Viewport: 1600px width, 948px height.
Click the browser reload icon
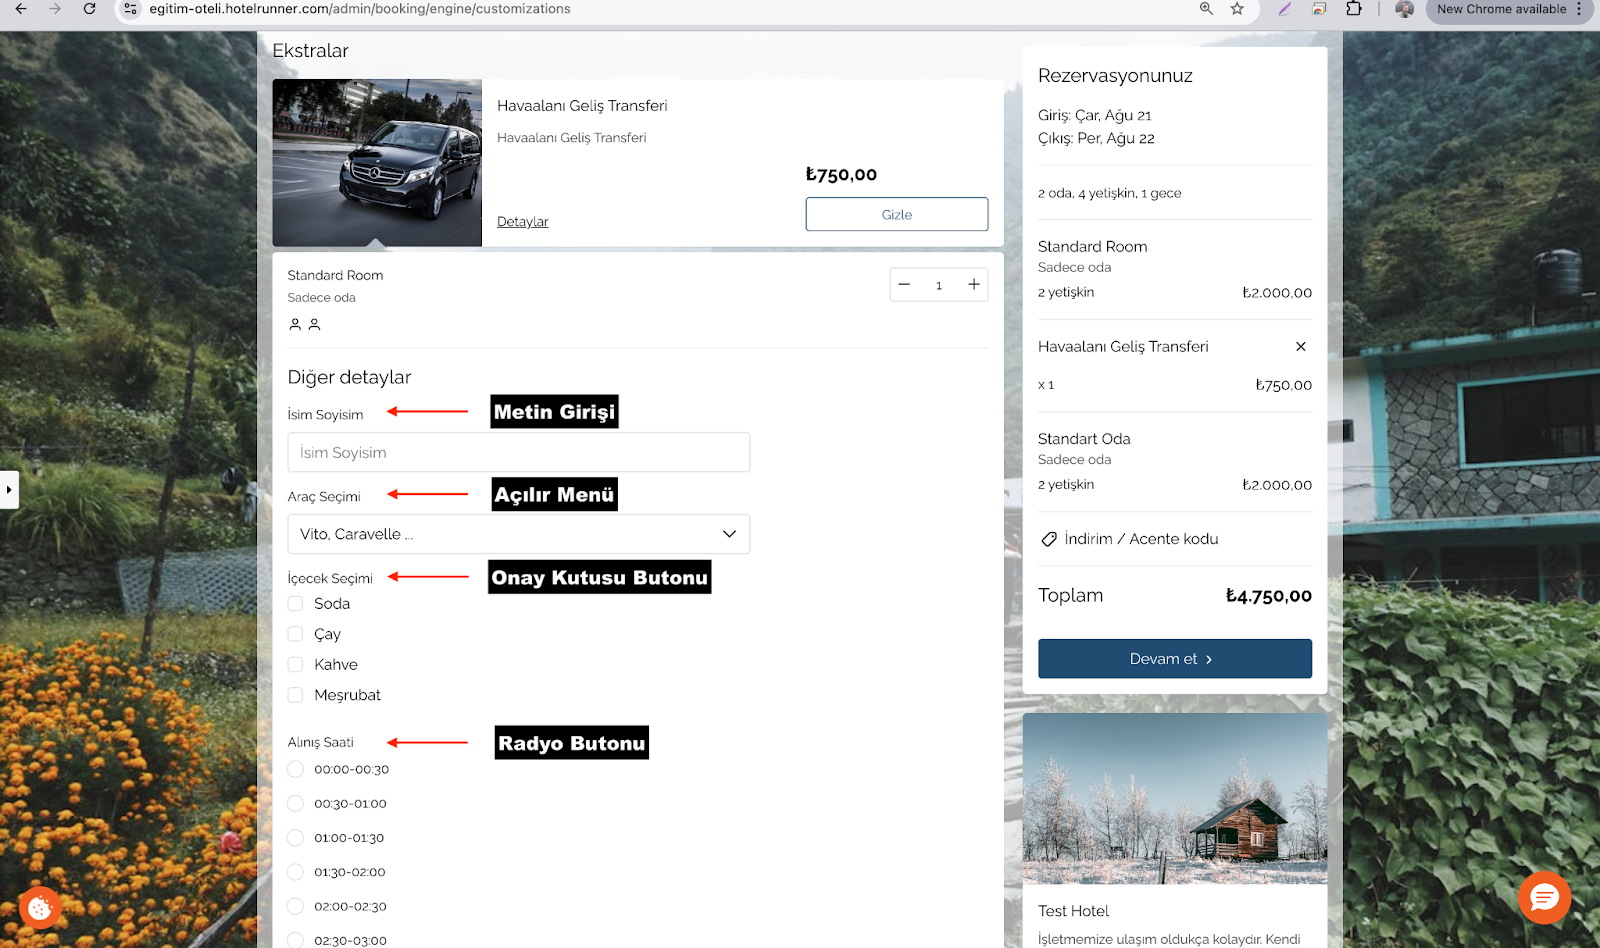pos(89,9)
